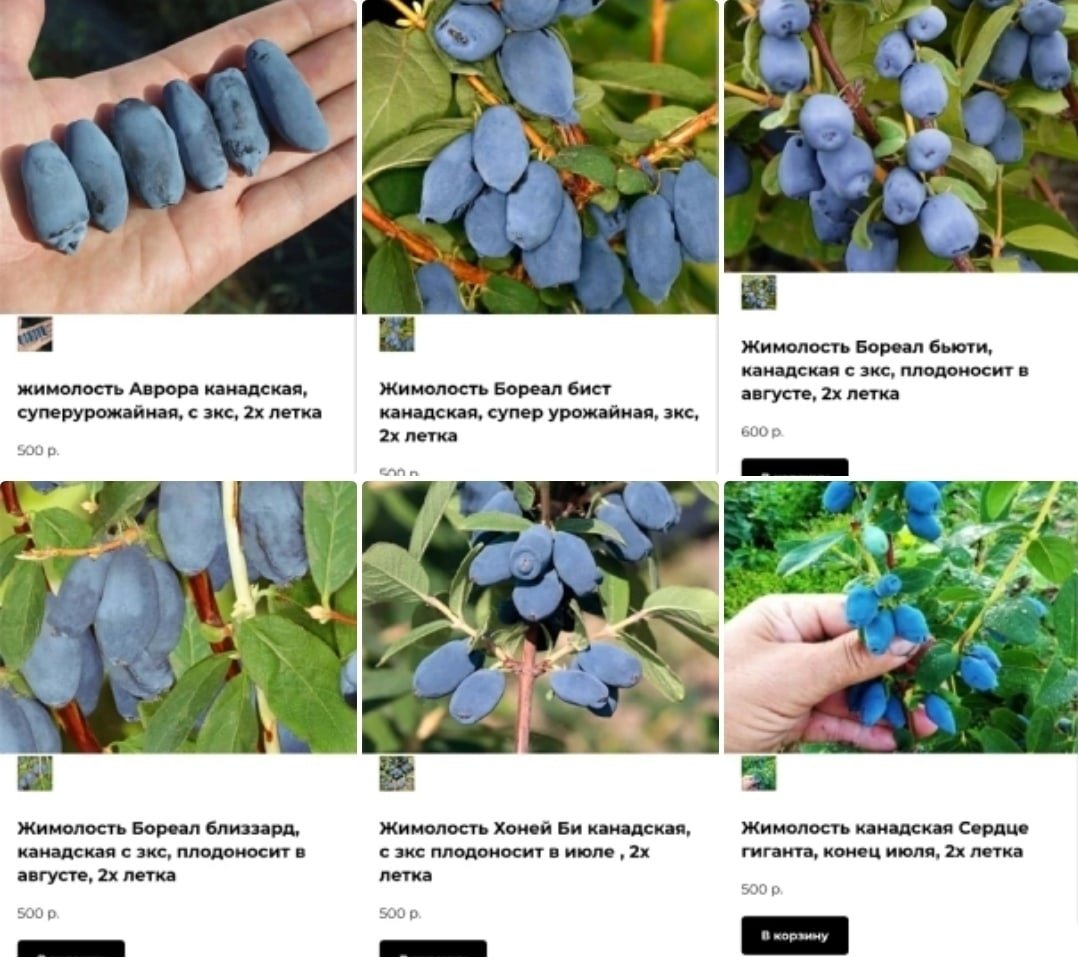Open the 'Жимолость Бореал бьюти' product title
The width and height of the screenshot is (1078, 973).
point(885,370)
